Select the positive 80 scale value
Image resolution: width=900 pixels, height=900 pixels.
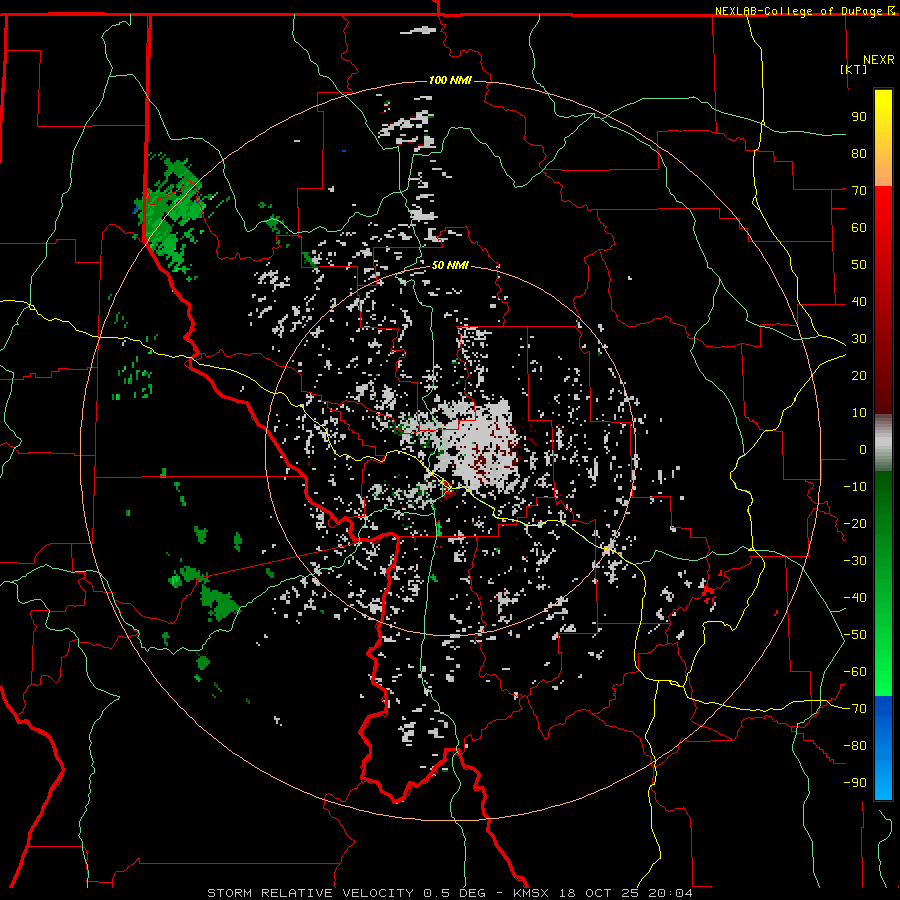coord(859,154)
